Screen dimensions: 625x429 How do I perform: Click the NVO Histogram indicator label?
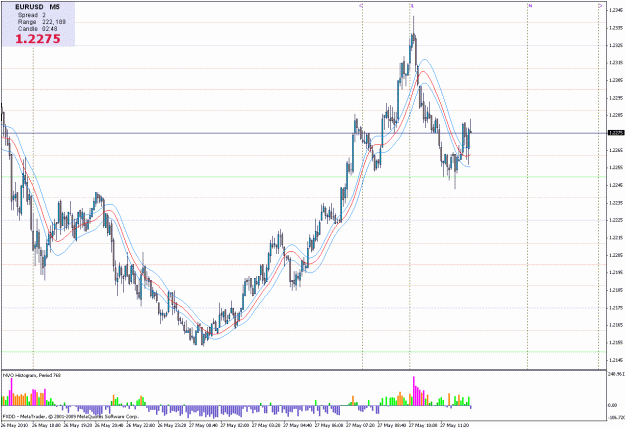[x=32, y=375]
